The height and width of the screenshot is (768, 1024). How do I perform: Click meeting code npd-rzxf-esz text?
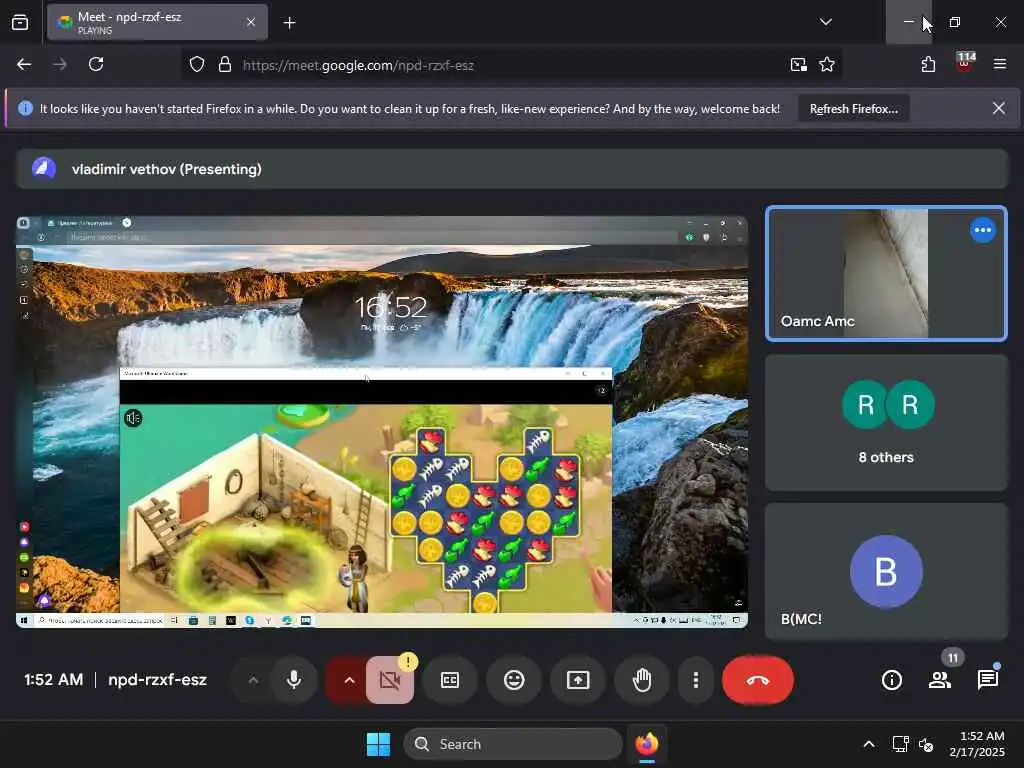coord(157,680)
